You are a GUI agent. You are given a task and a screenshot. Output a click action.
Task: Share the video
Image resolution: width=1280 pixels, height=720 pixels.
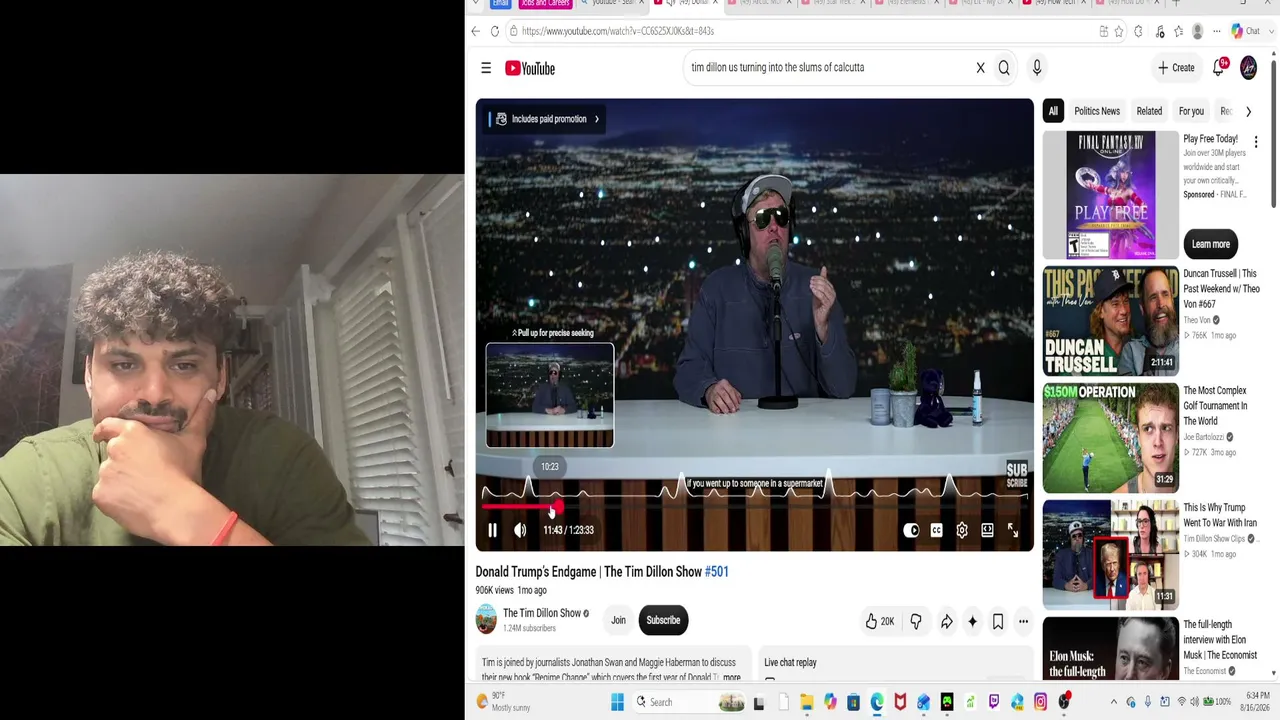click(x=946, y=621)
